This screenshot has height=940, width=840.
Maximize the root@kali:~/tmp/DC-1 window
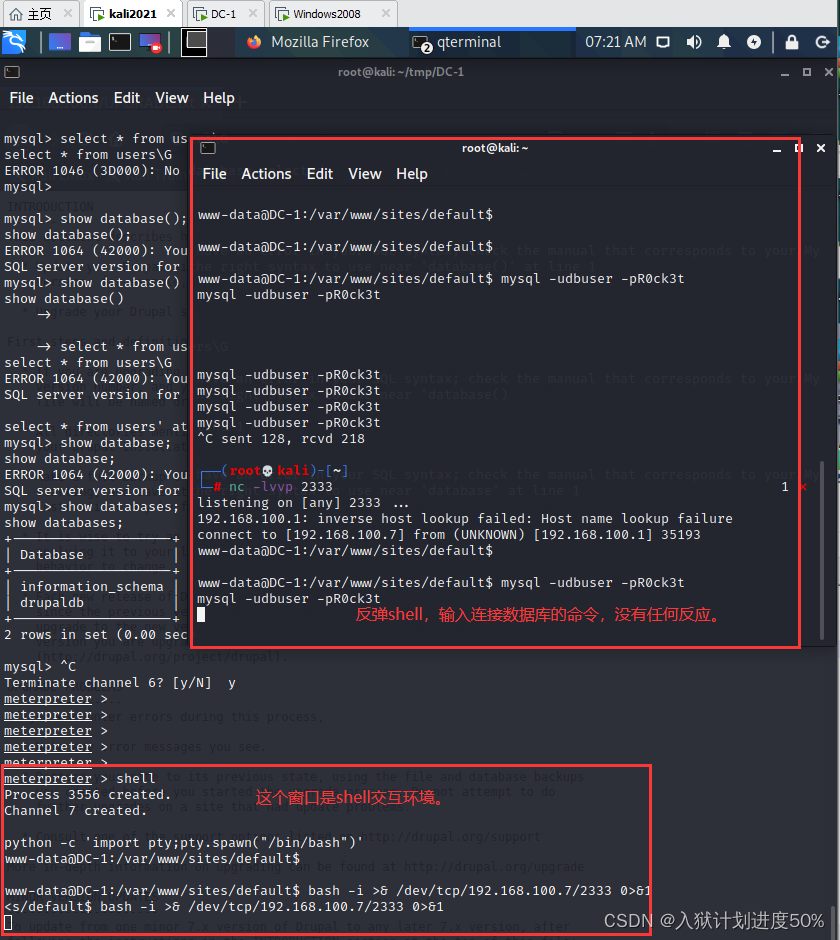pos(807,72)
